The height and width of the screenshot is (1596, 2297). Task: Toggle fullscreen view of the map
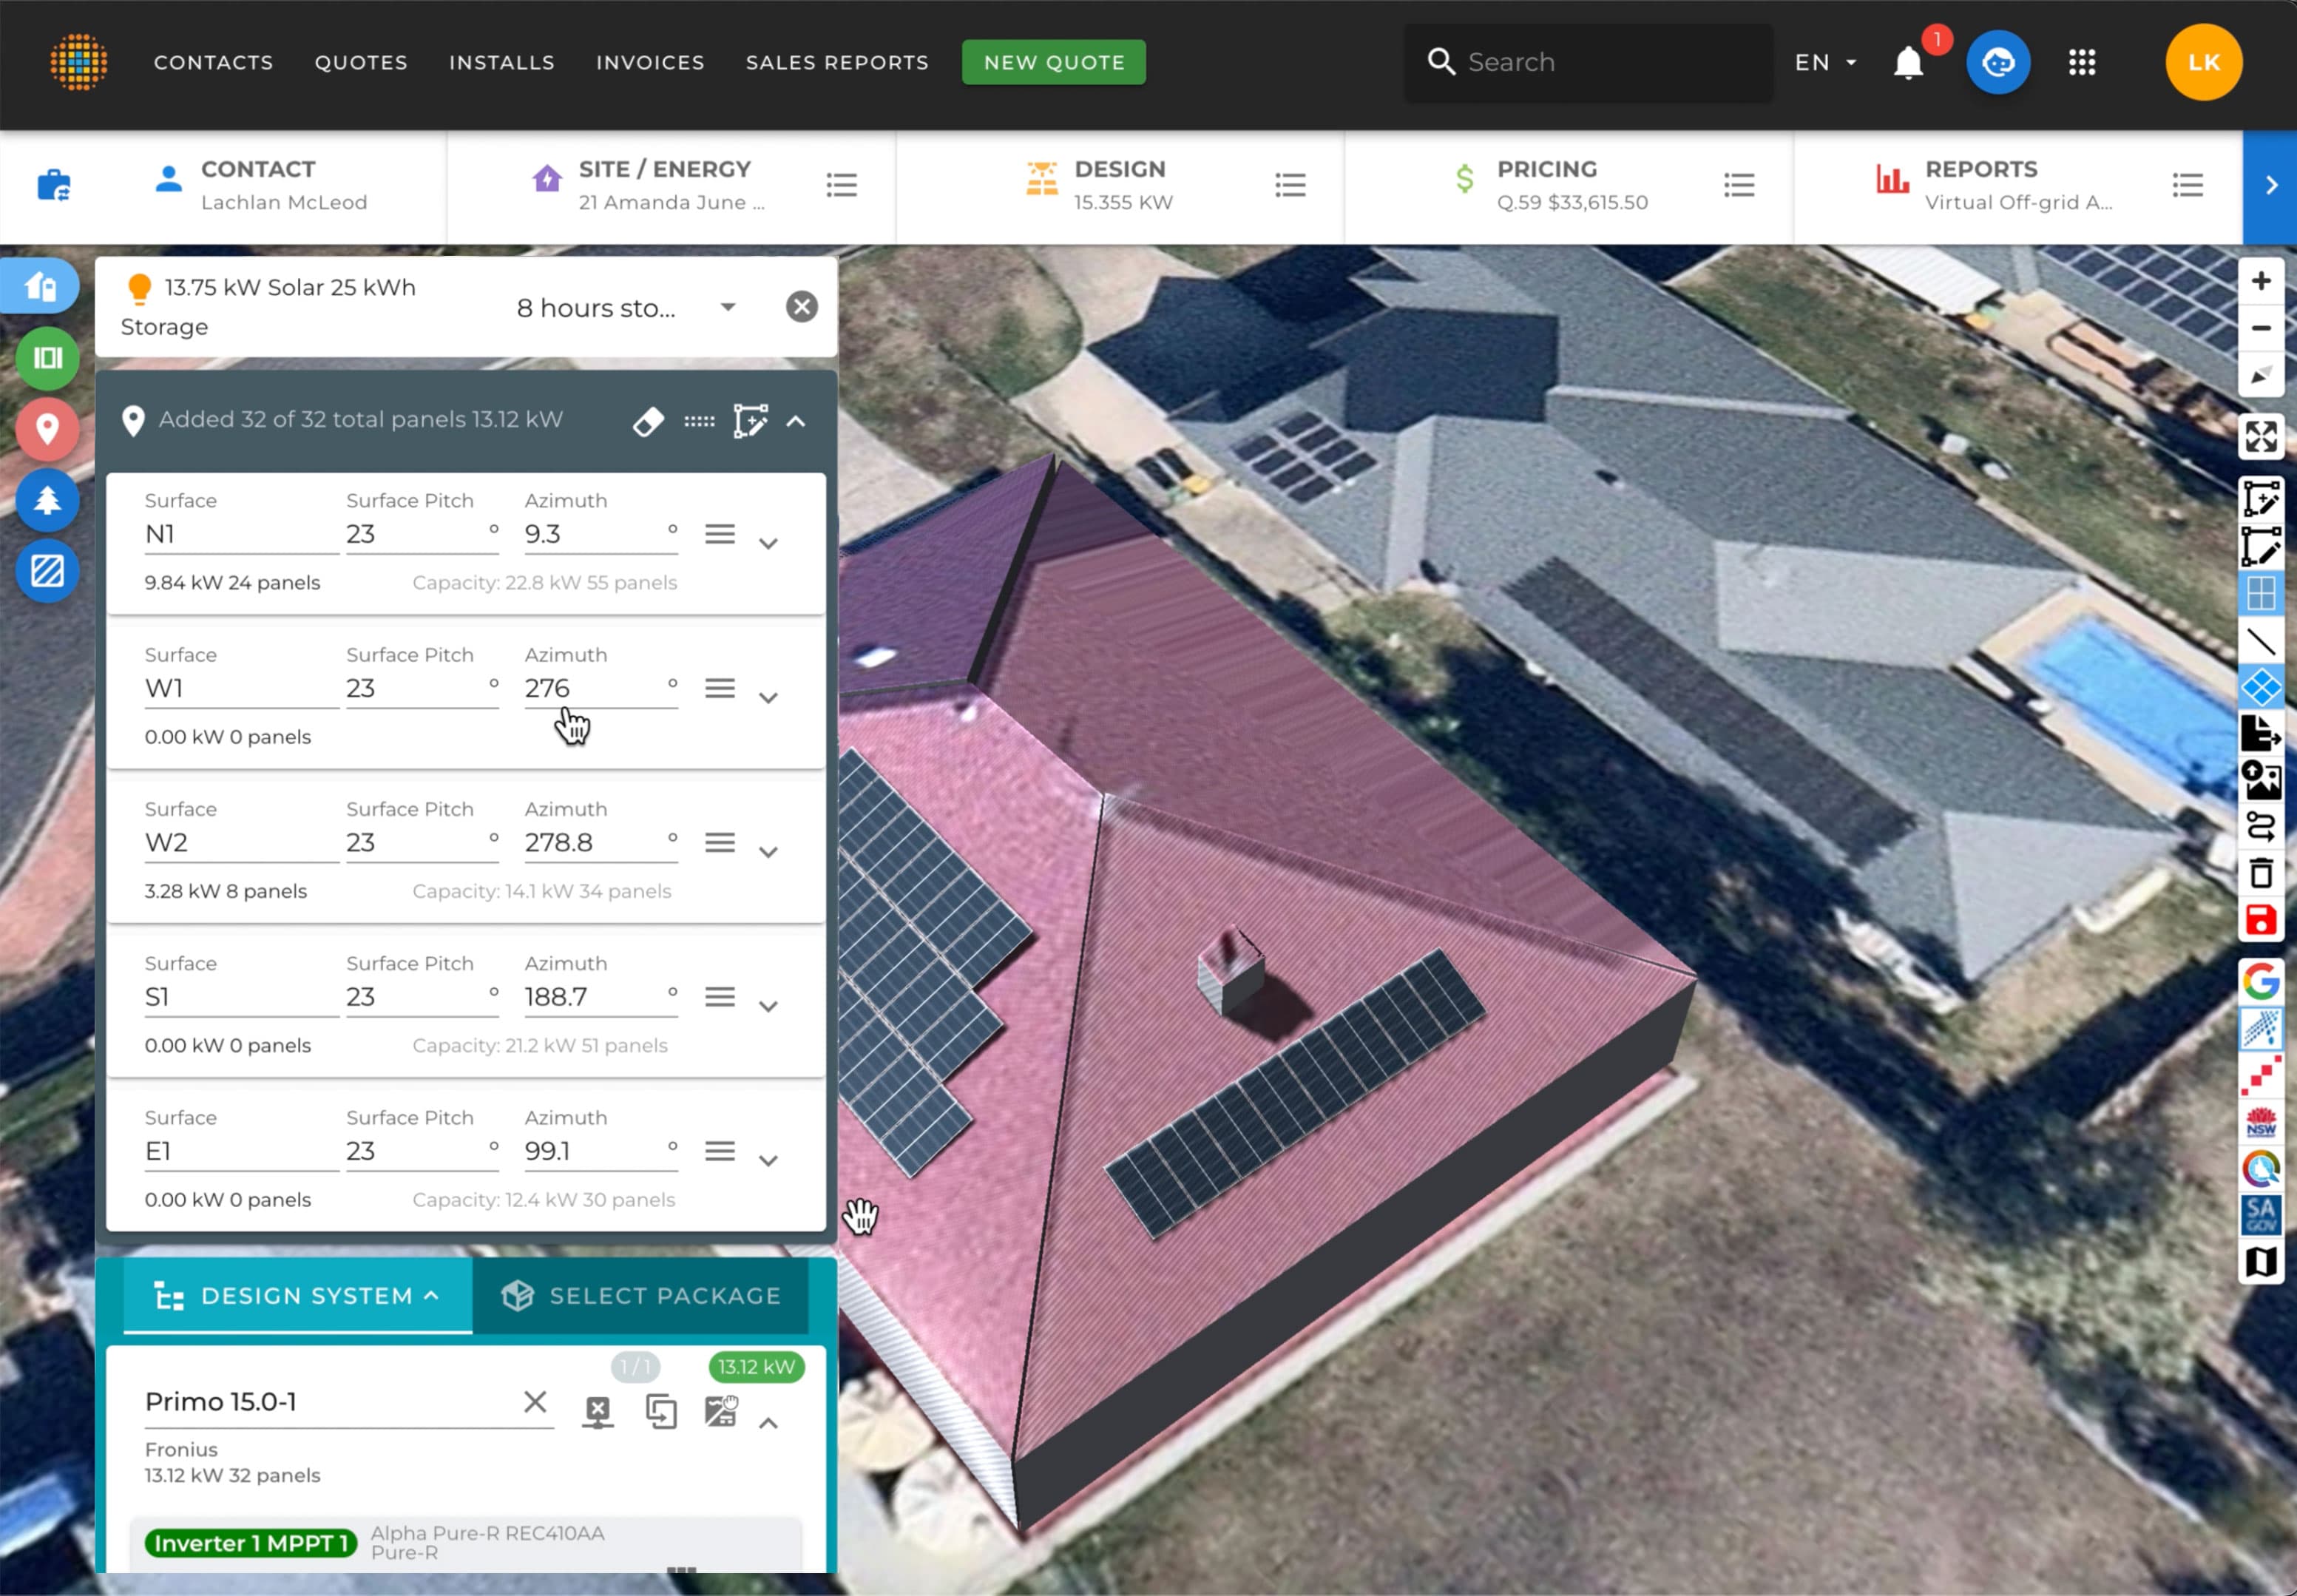coord(2263,437)
